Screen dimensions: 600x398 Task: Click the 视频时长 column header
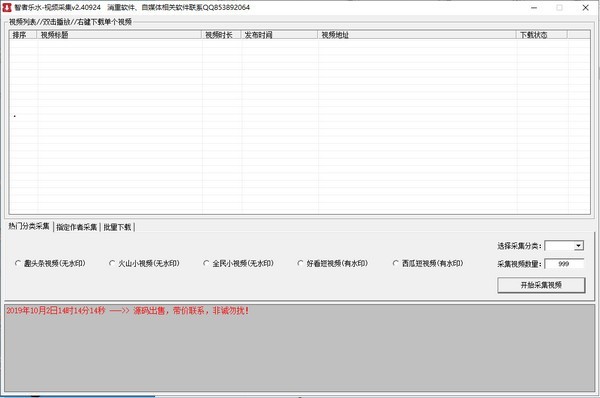click(x=221, y=35)
